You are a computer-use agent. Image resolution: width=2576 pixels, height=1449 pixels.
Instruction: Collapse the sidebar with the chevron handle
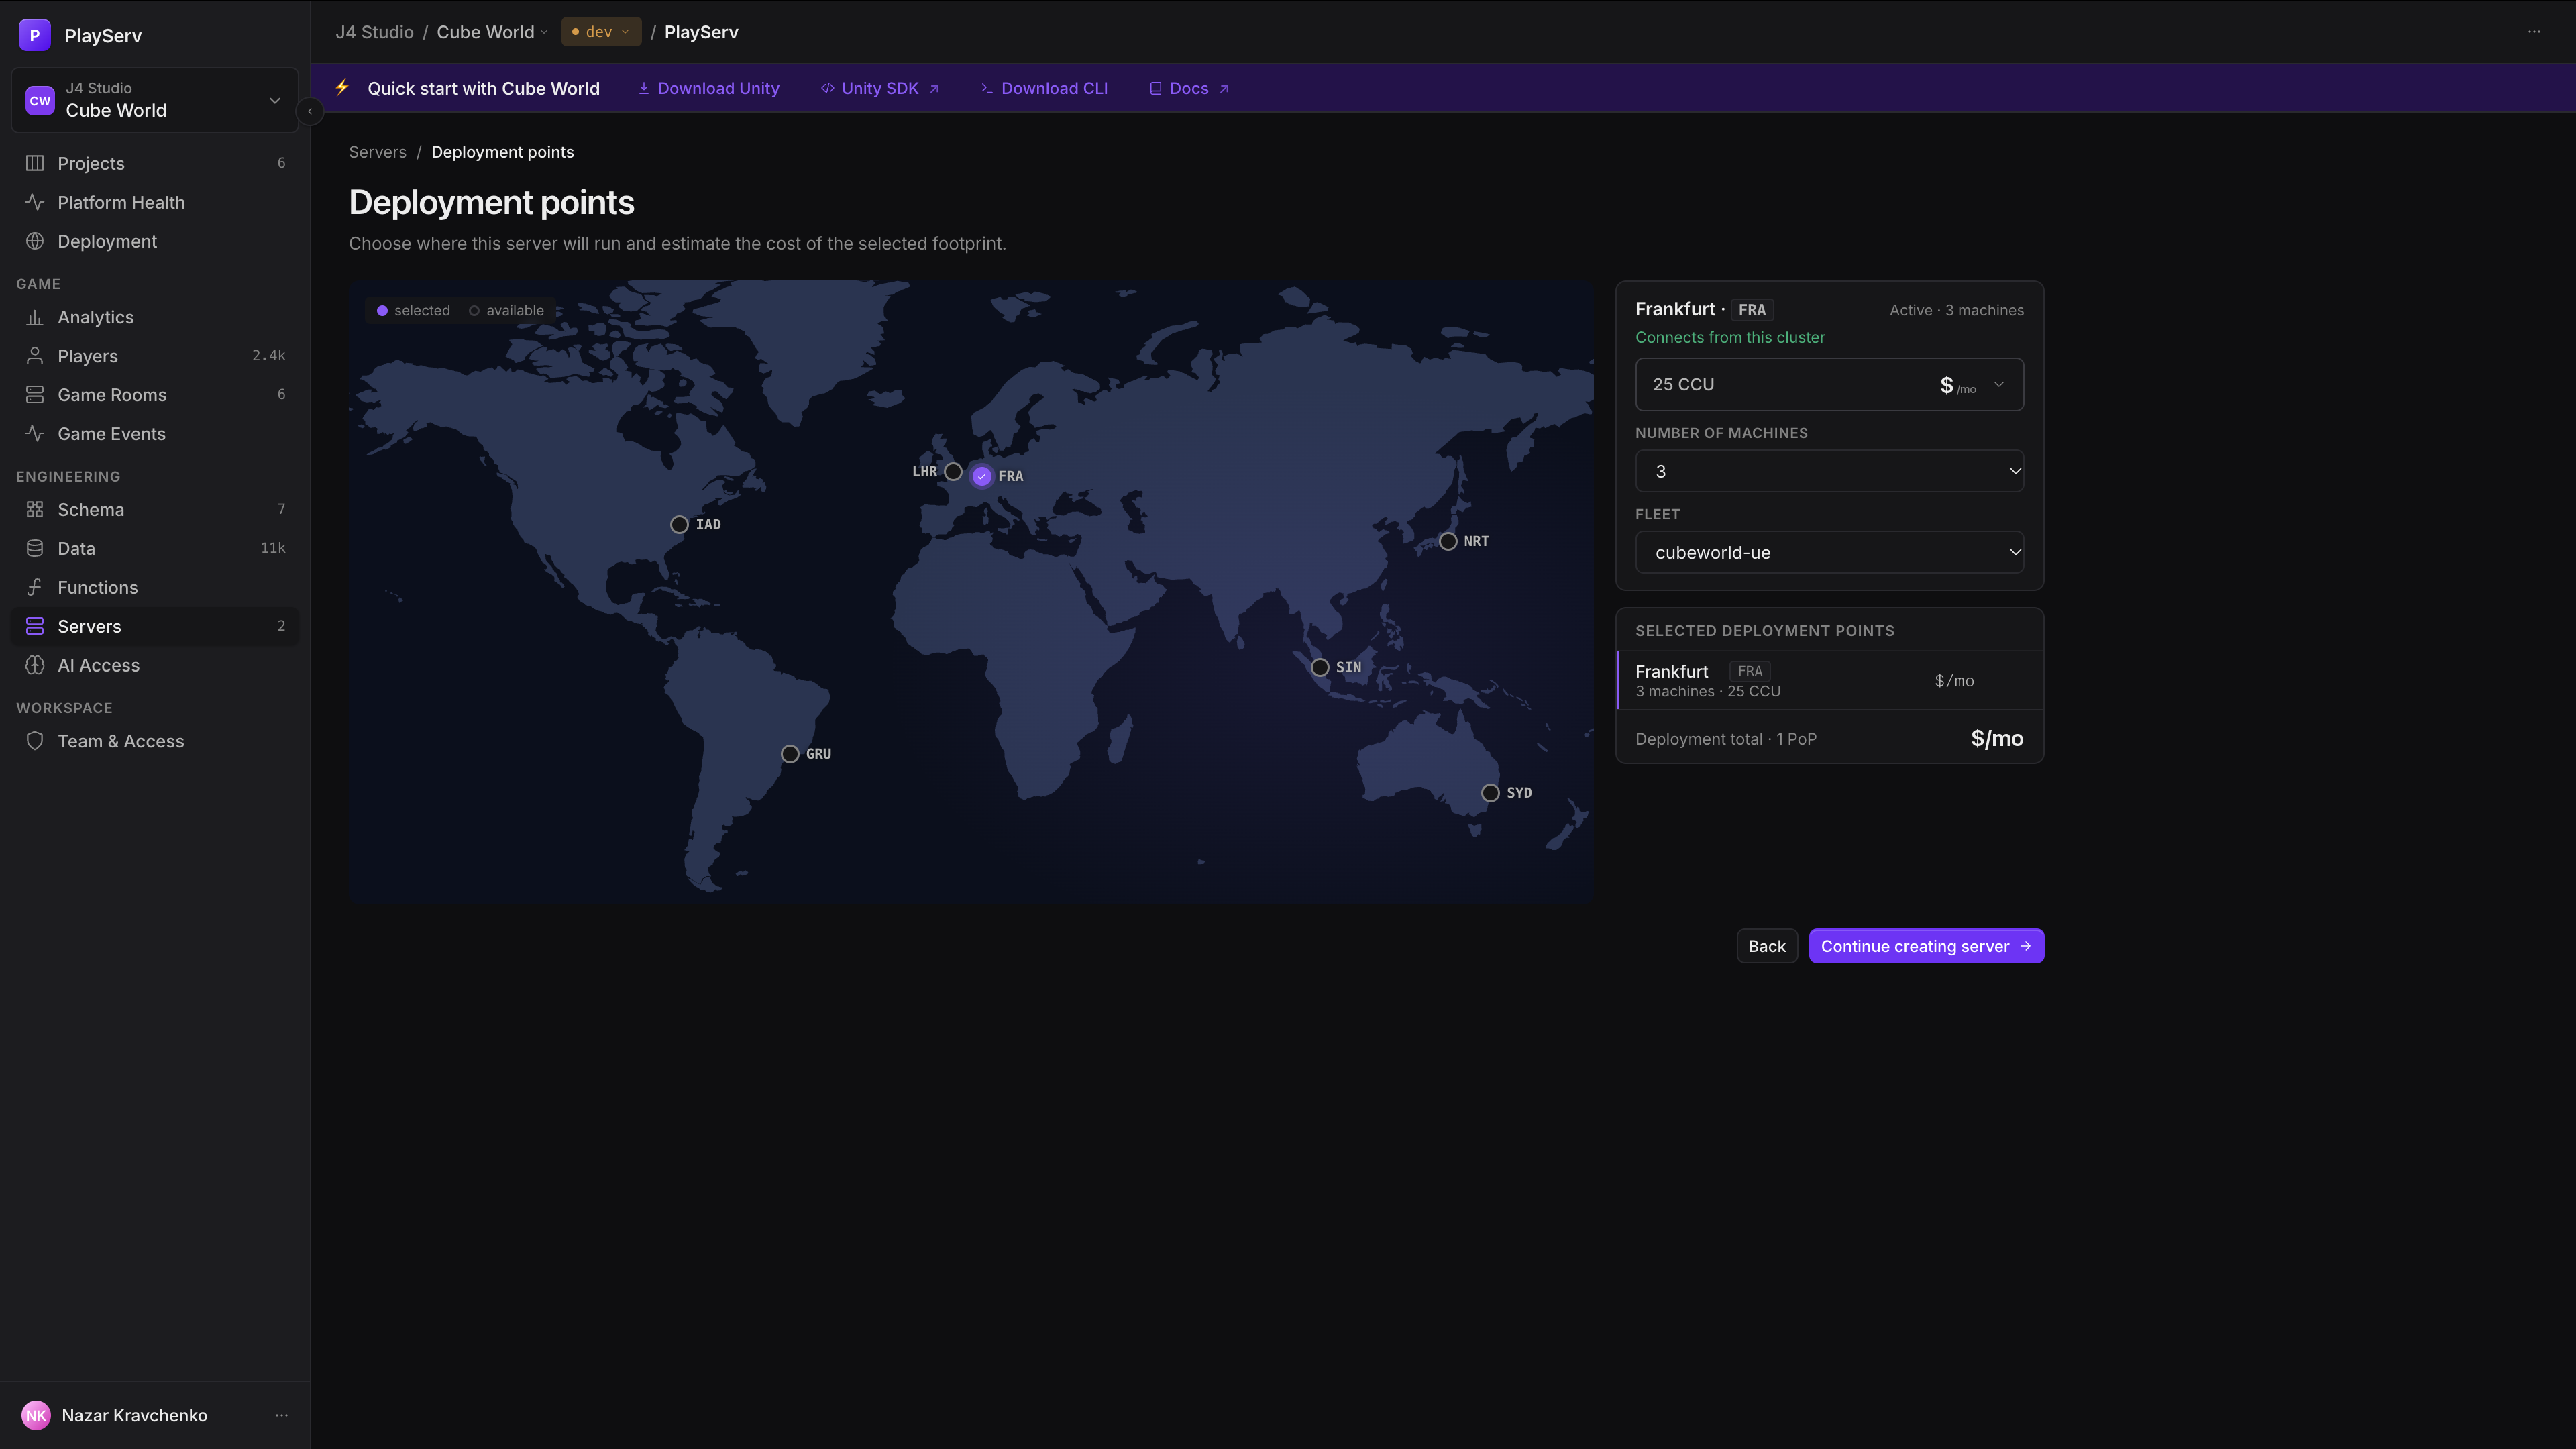pos(310,111)
